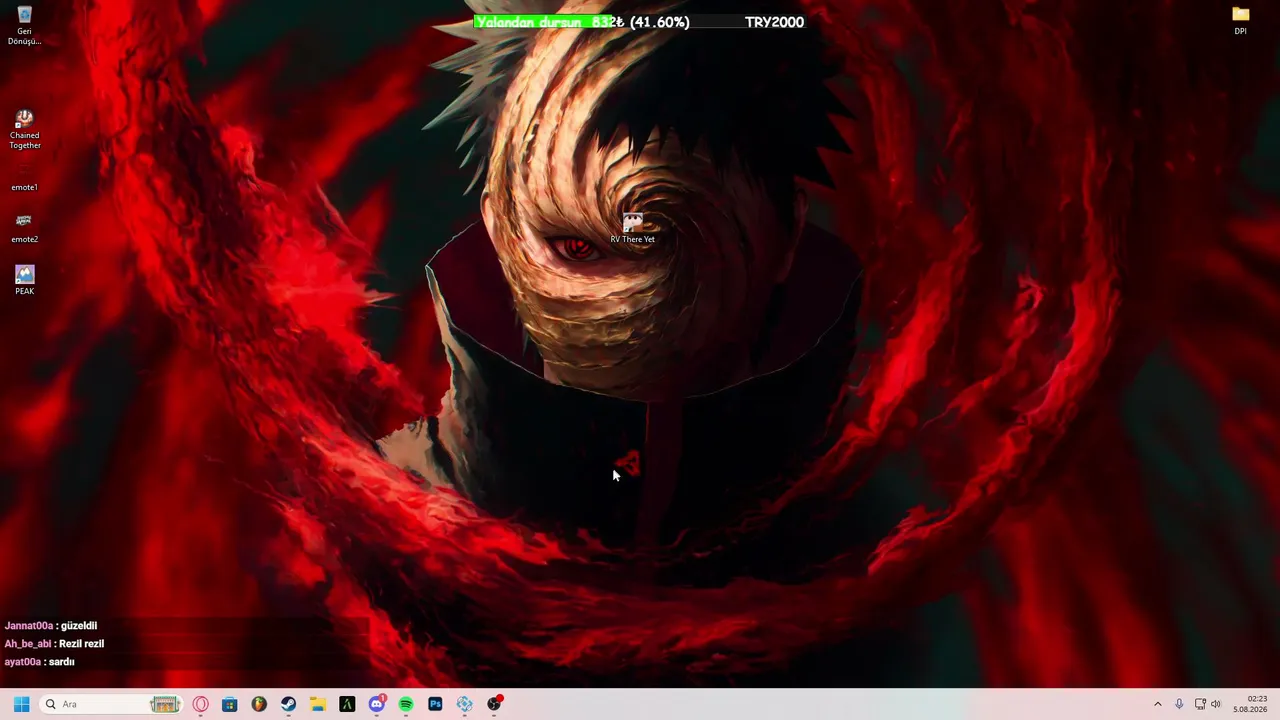Select the emote2 desktop file
The image size is (1280, 720).
point(24,229)
